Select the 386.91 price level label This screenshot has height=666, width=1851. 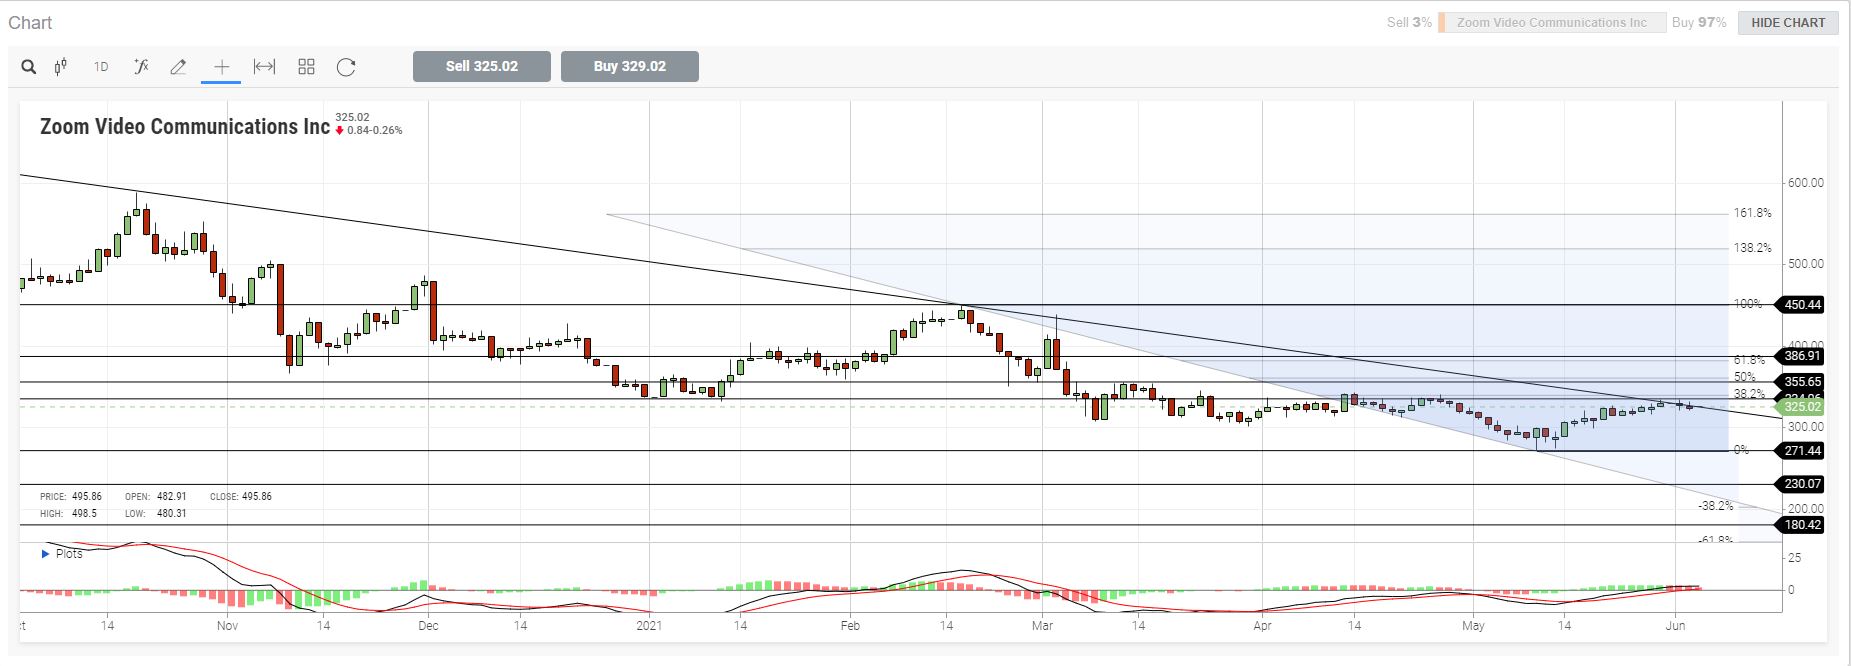coord(1798,356)
